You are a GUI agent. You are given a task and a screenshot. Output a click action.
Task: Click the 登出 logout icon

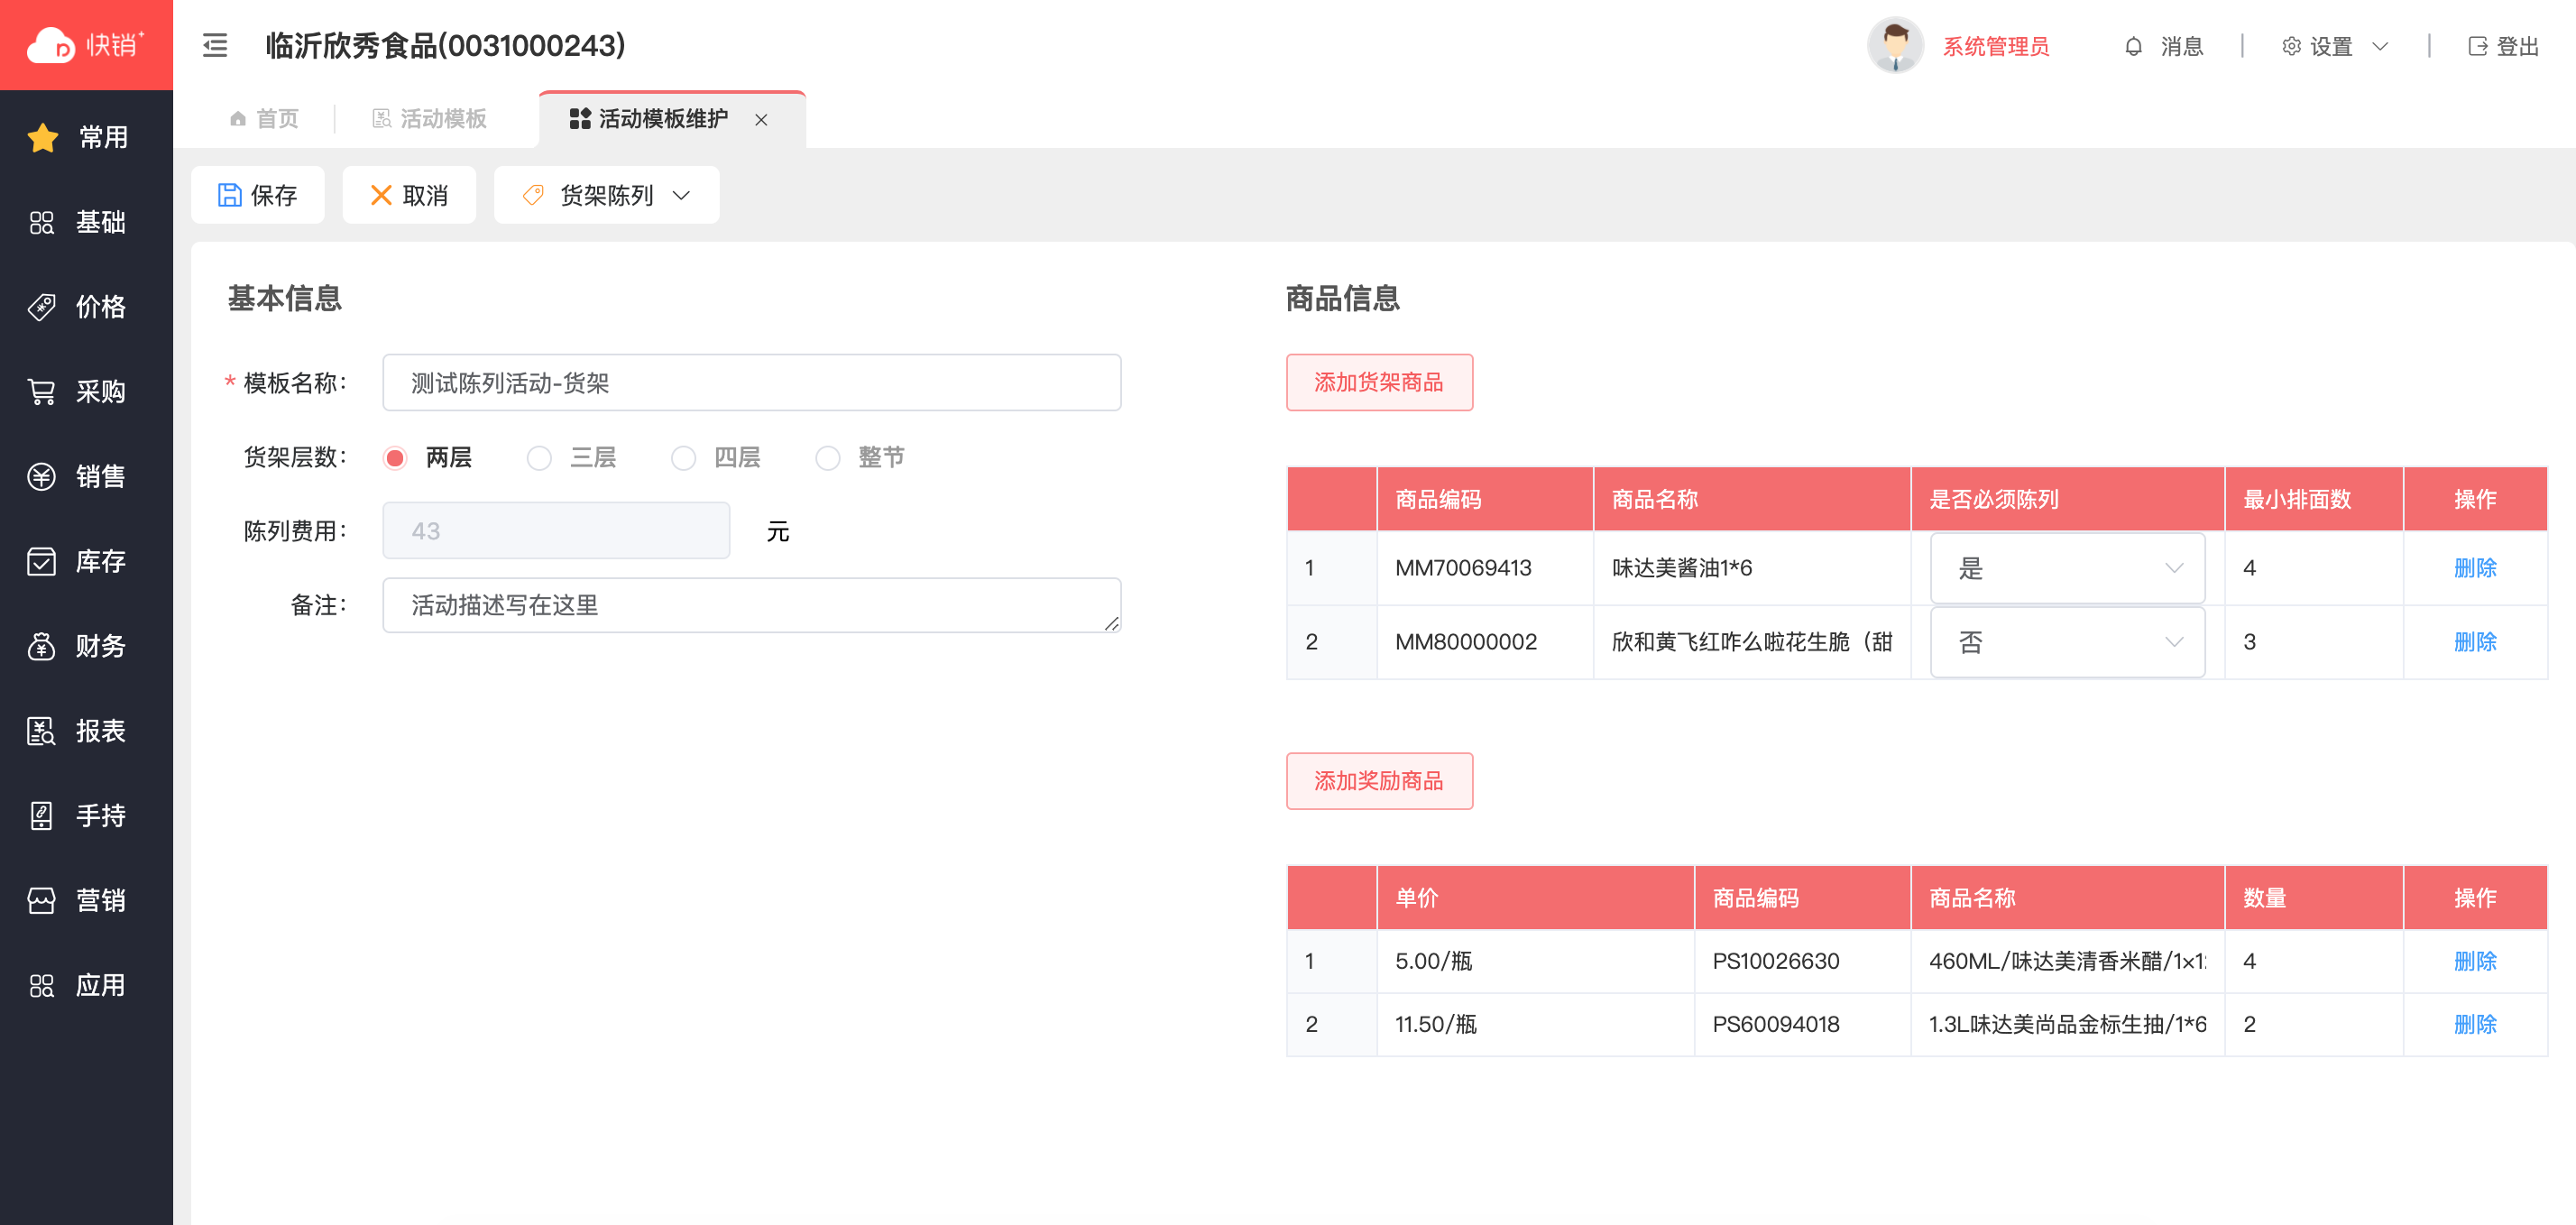(2477, 47)
